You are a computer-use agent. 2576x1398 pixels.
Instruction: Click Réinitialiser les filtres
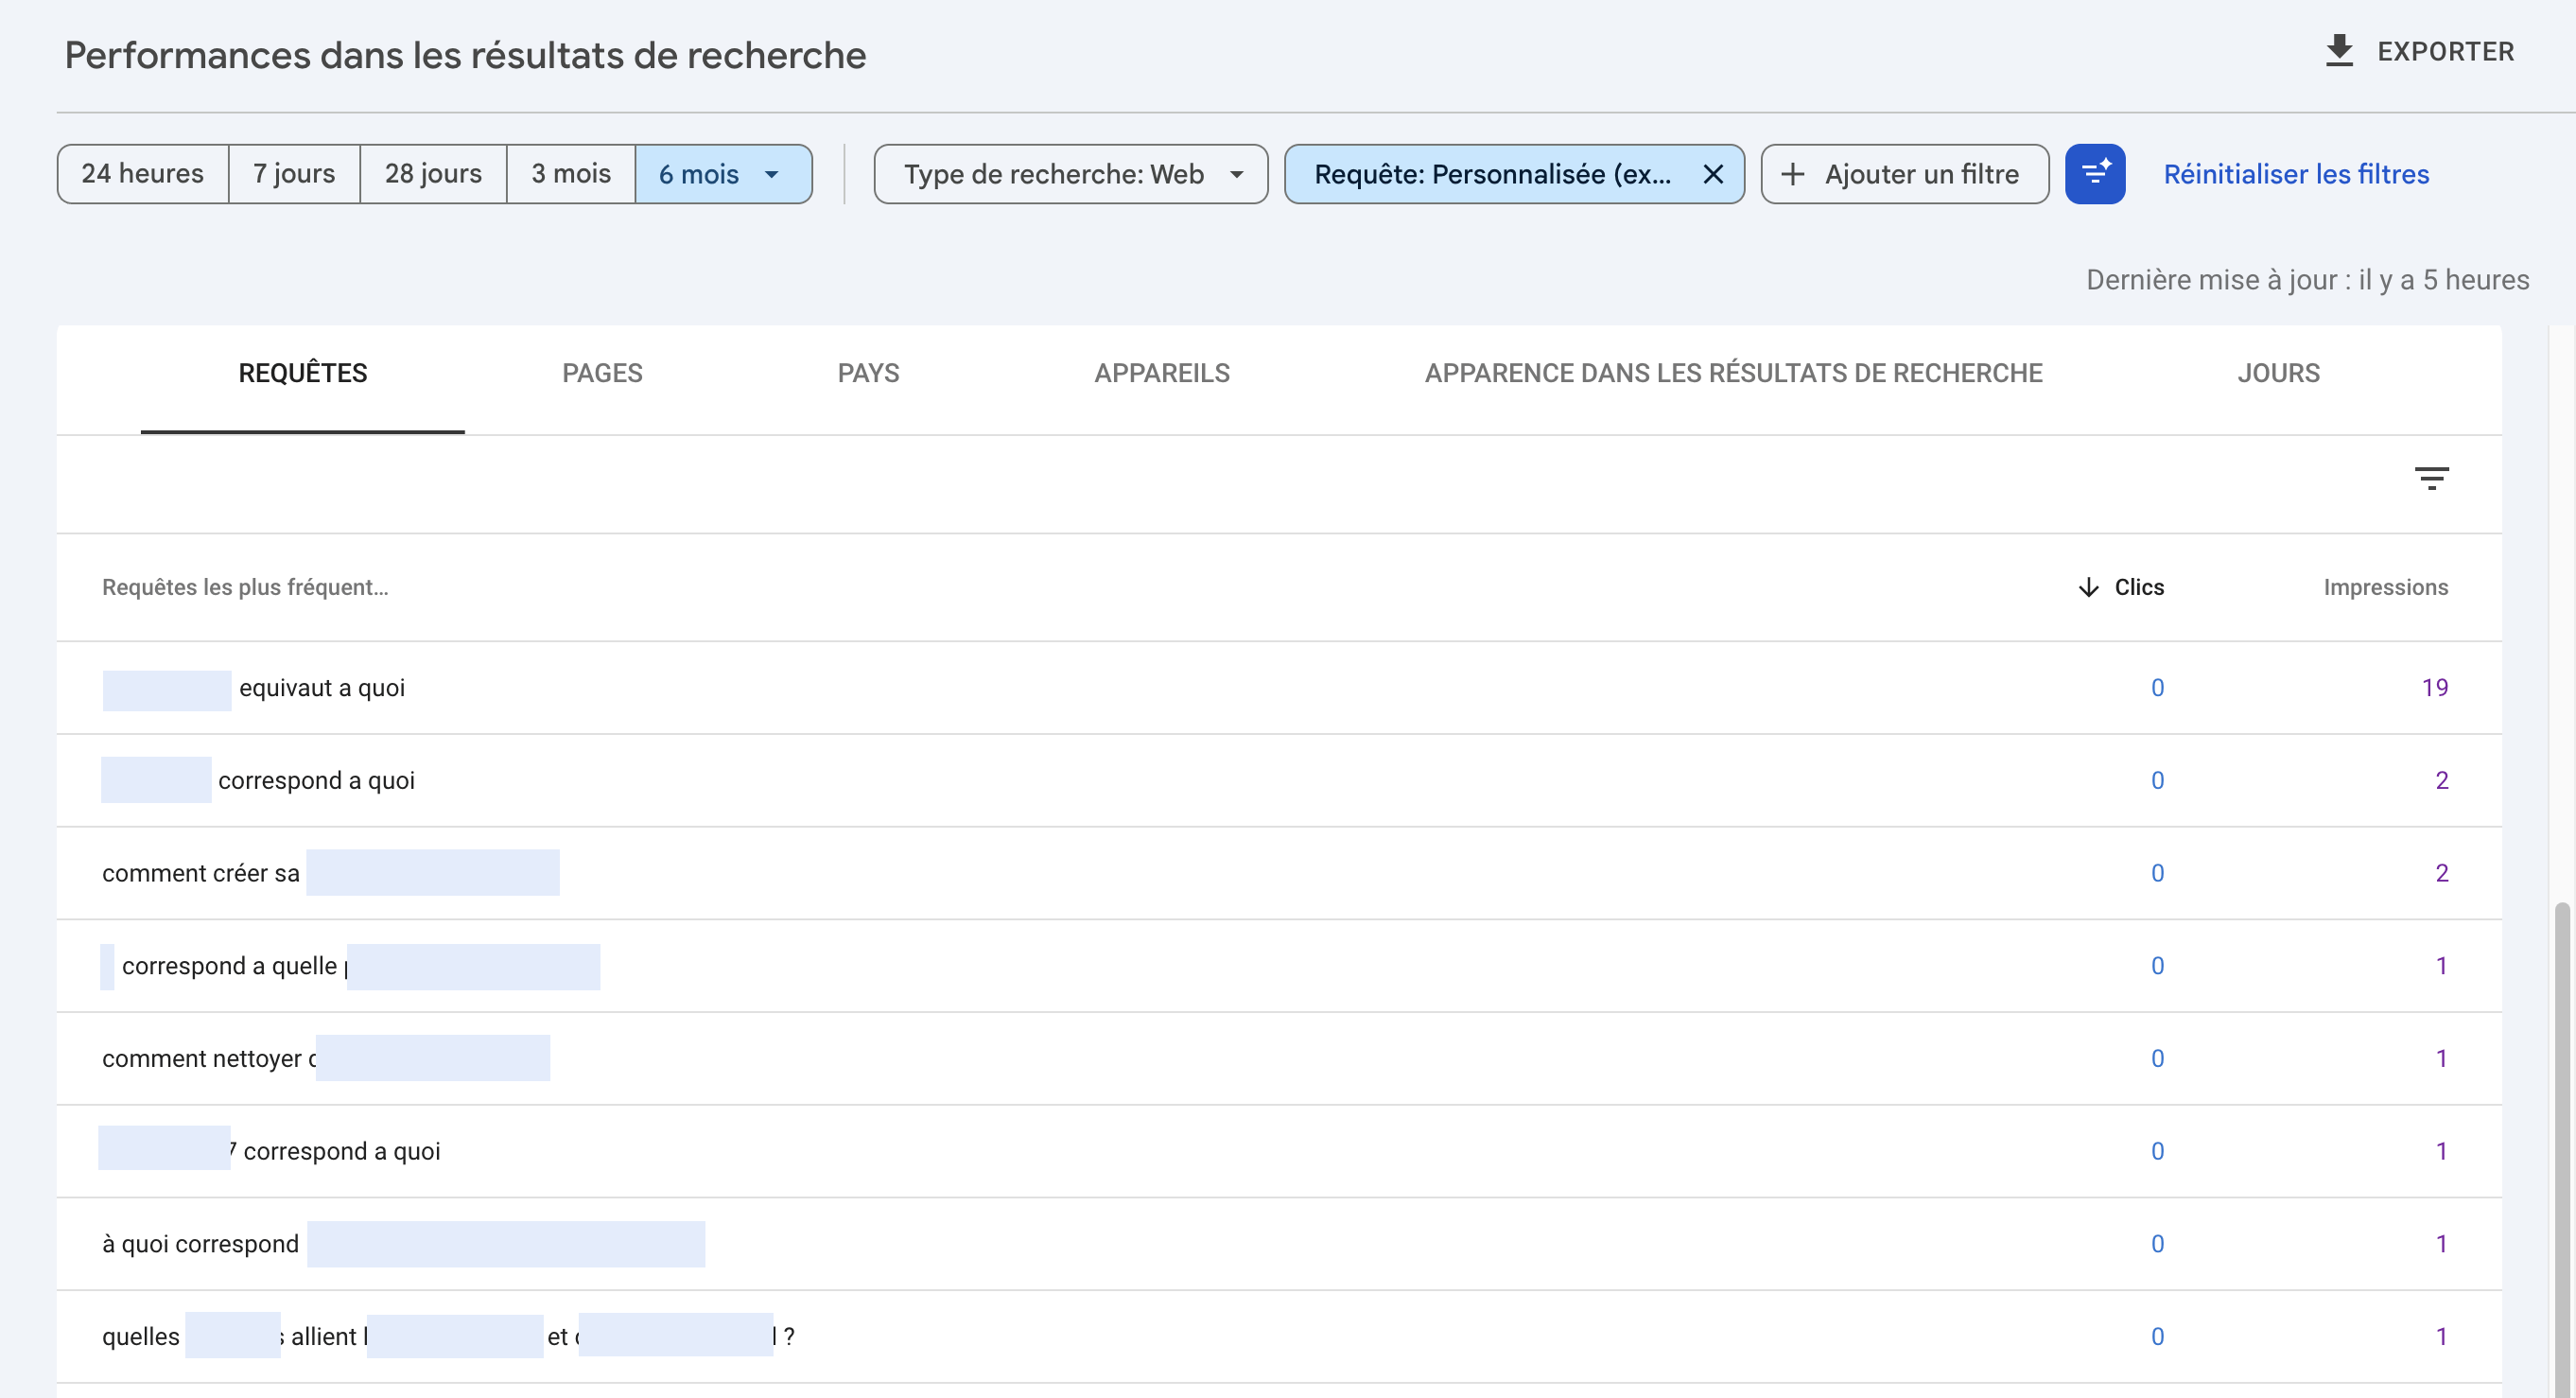pos(2295,173)
